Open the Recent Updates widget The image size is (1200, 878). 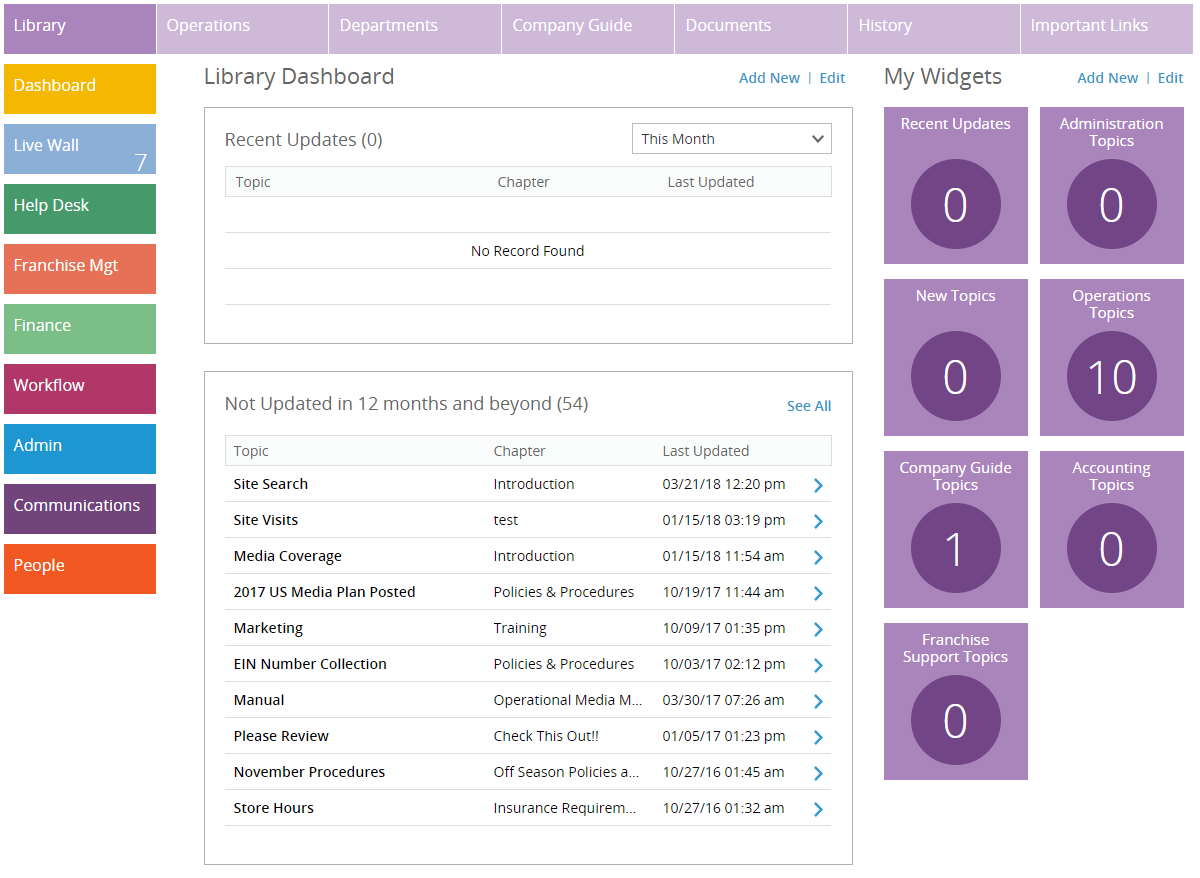pyautogui.click(x=956, y=186)
